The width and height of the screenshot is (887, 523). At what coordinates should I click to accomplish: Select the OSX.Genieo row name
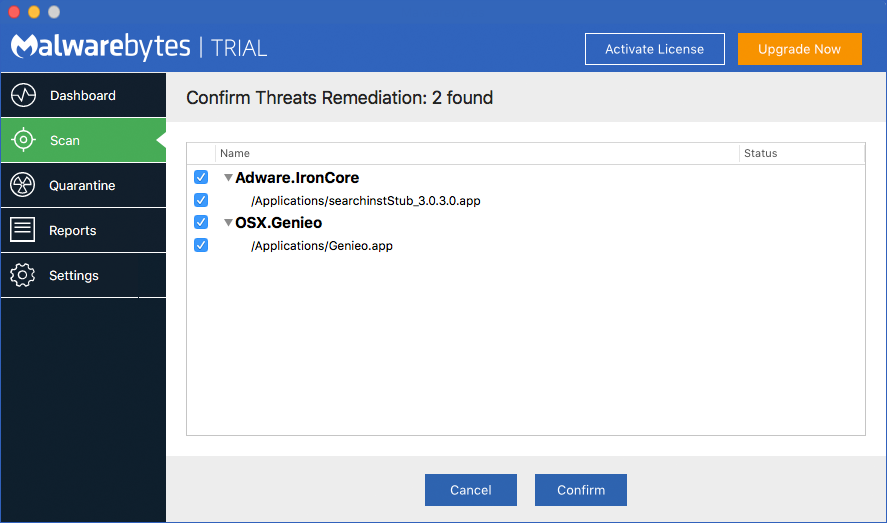click(278, 223)
